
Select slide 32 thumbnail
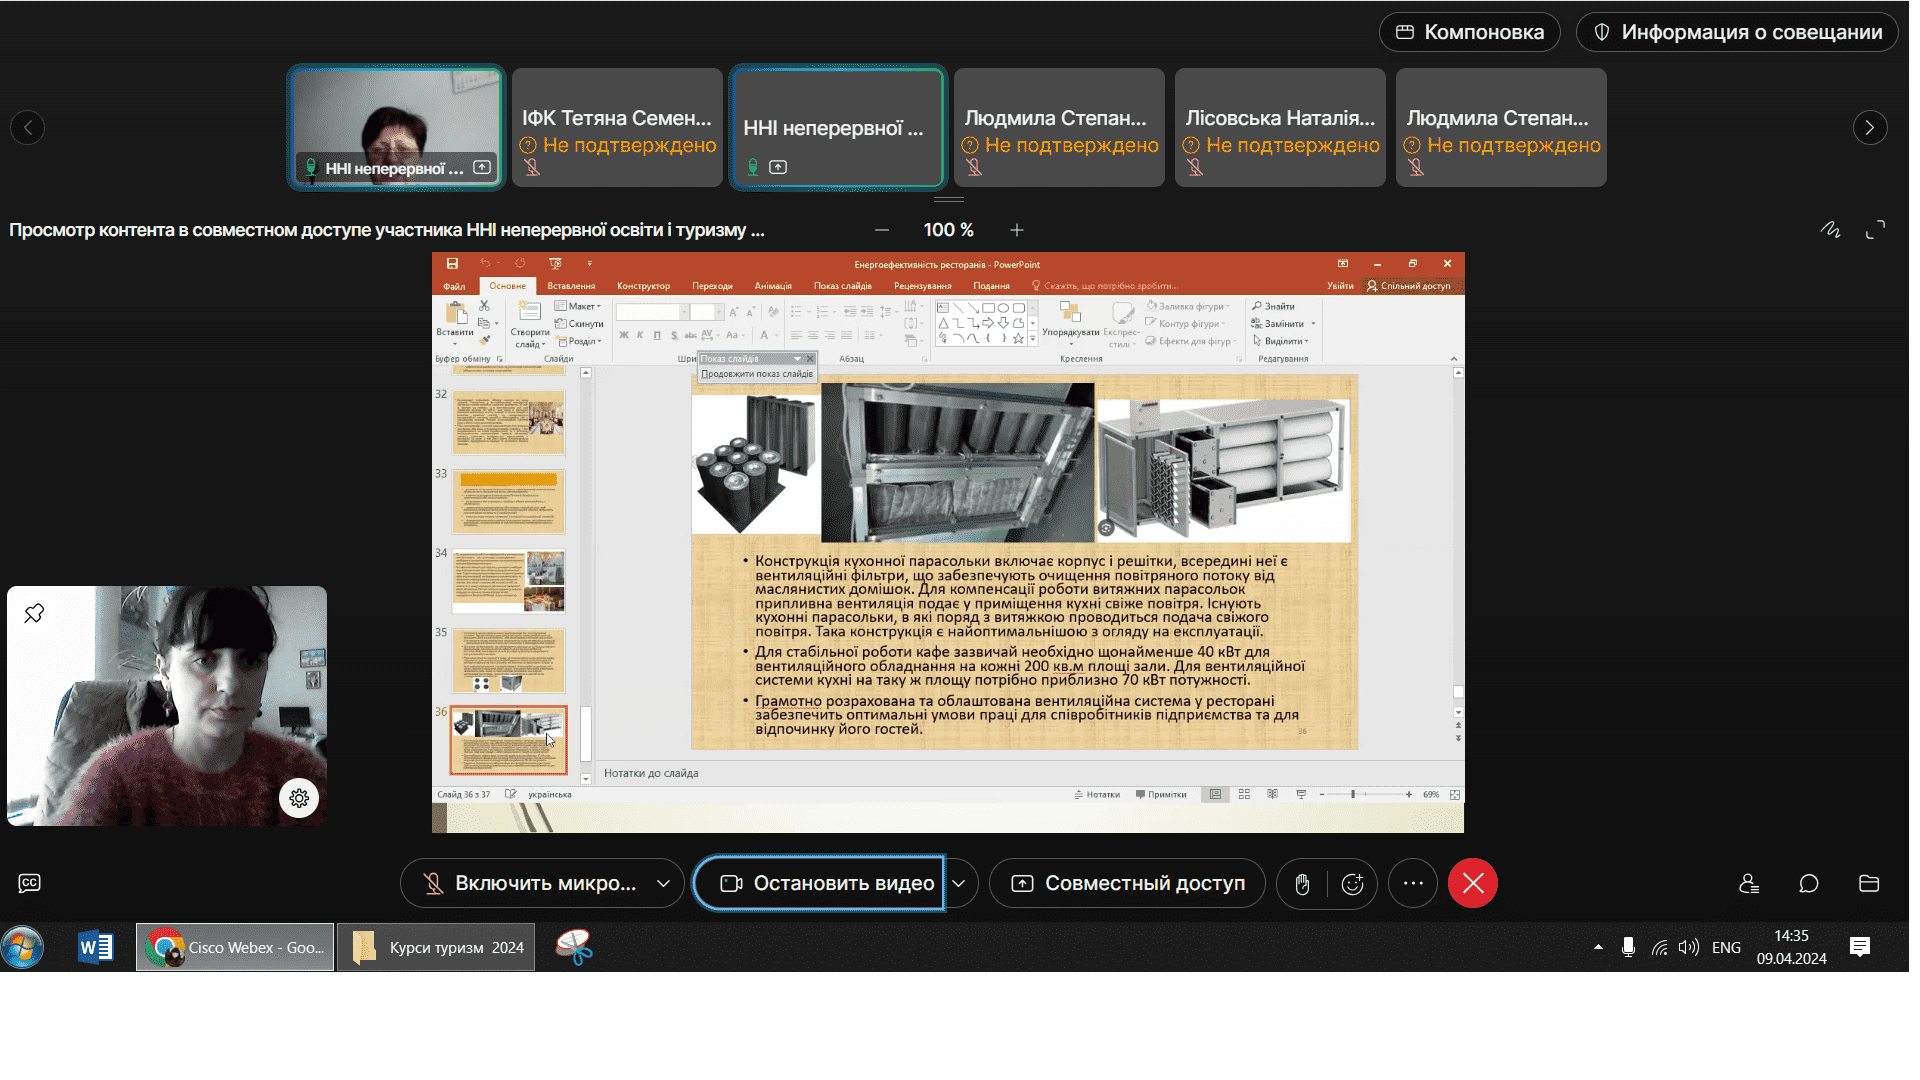pos(509,423)
